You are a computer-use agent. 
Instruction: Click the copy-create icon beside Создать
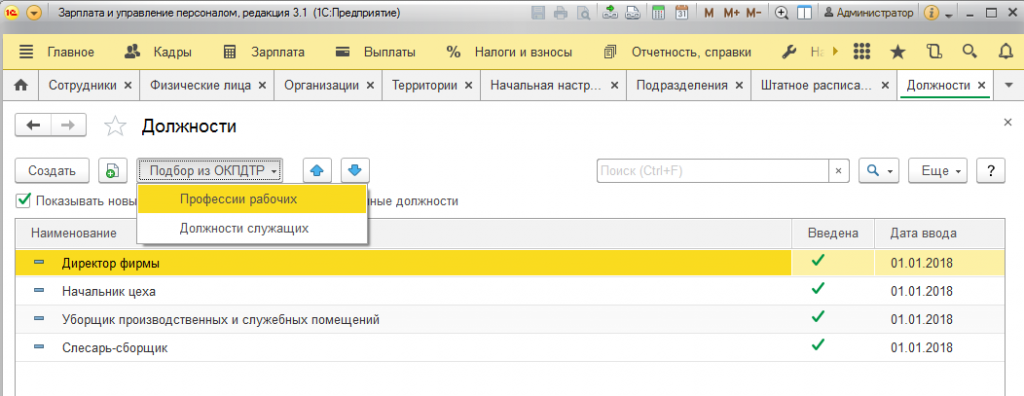click(x=112, y=171)
